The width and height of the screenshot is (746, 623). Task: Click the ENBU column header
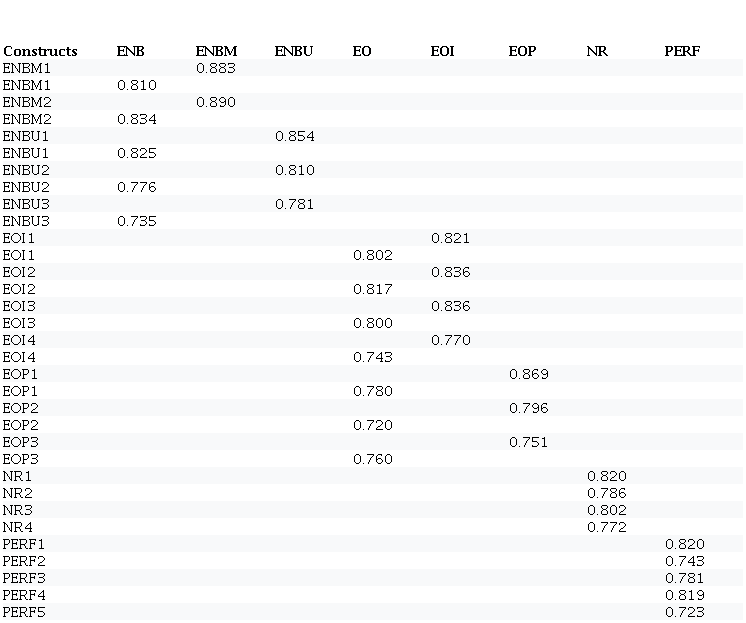(293, 51)
